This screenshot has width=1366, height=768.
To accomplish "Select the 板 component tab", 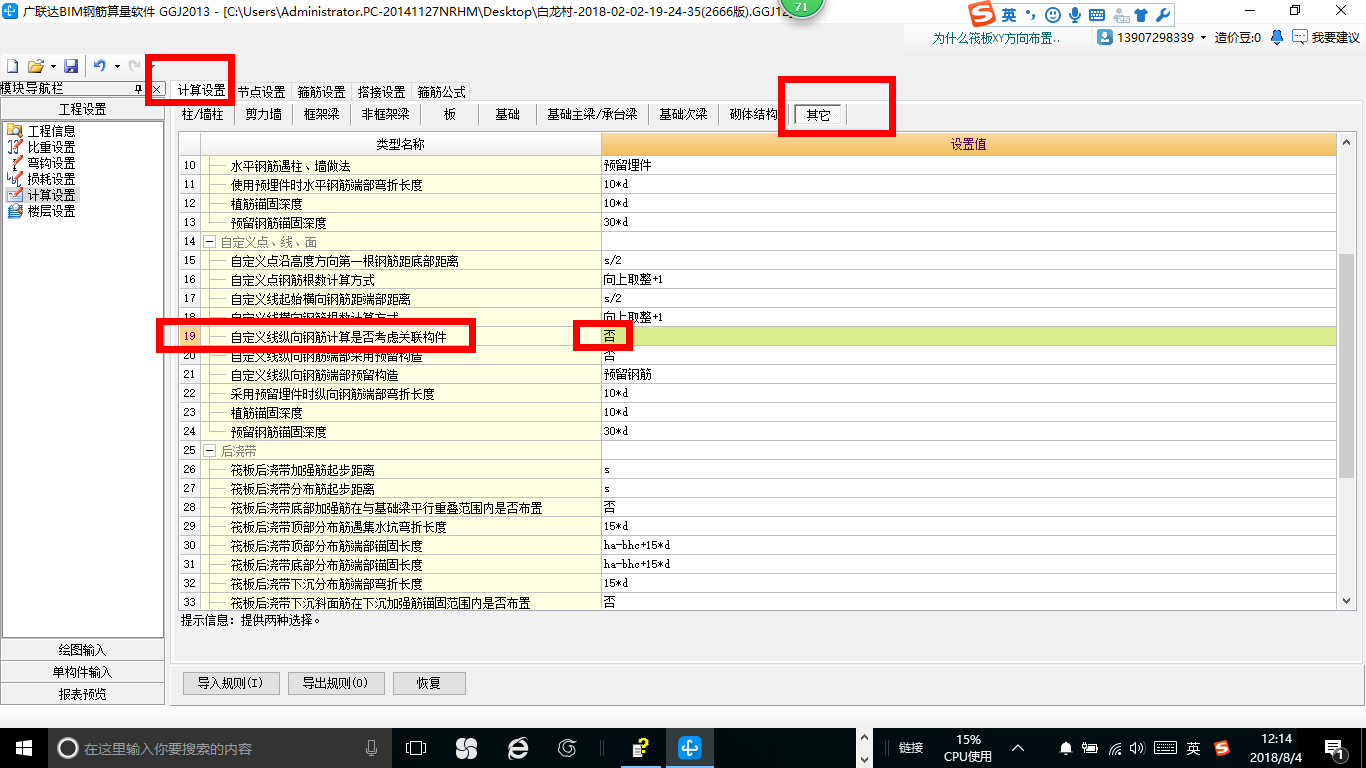I will [450, 114].
